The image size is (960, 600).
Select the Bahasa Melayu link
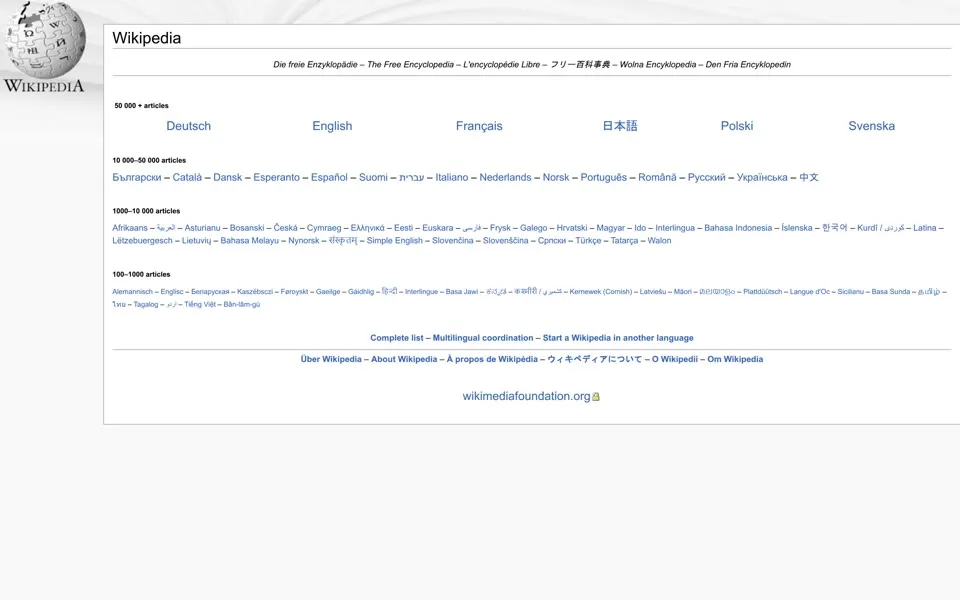pos(249,241)
